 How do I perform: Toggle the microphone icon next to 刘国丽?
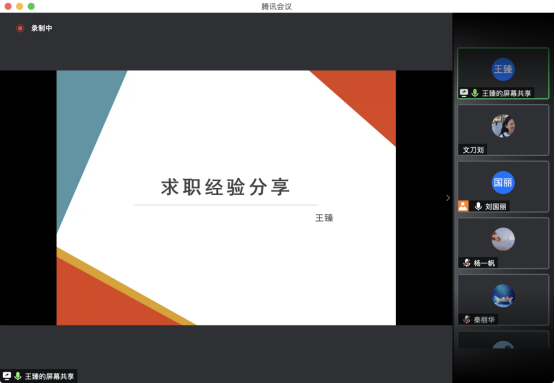click(478, 206)
